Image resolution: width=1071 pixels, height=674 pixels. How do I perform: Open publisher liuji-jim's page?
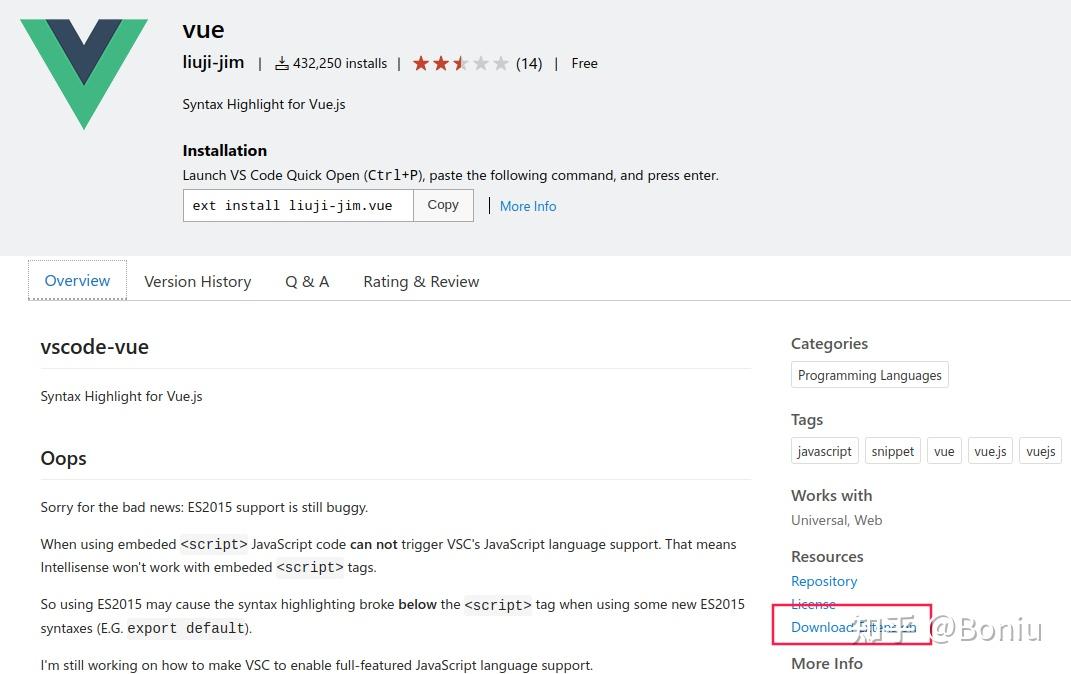[213, 62]
